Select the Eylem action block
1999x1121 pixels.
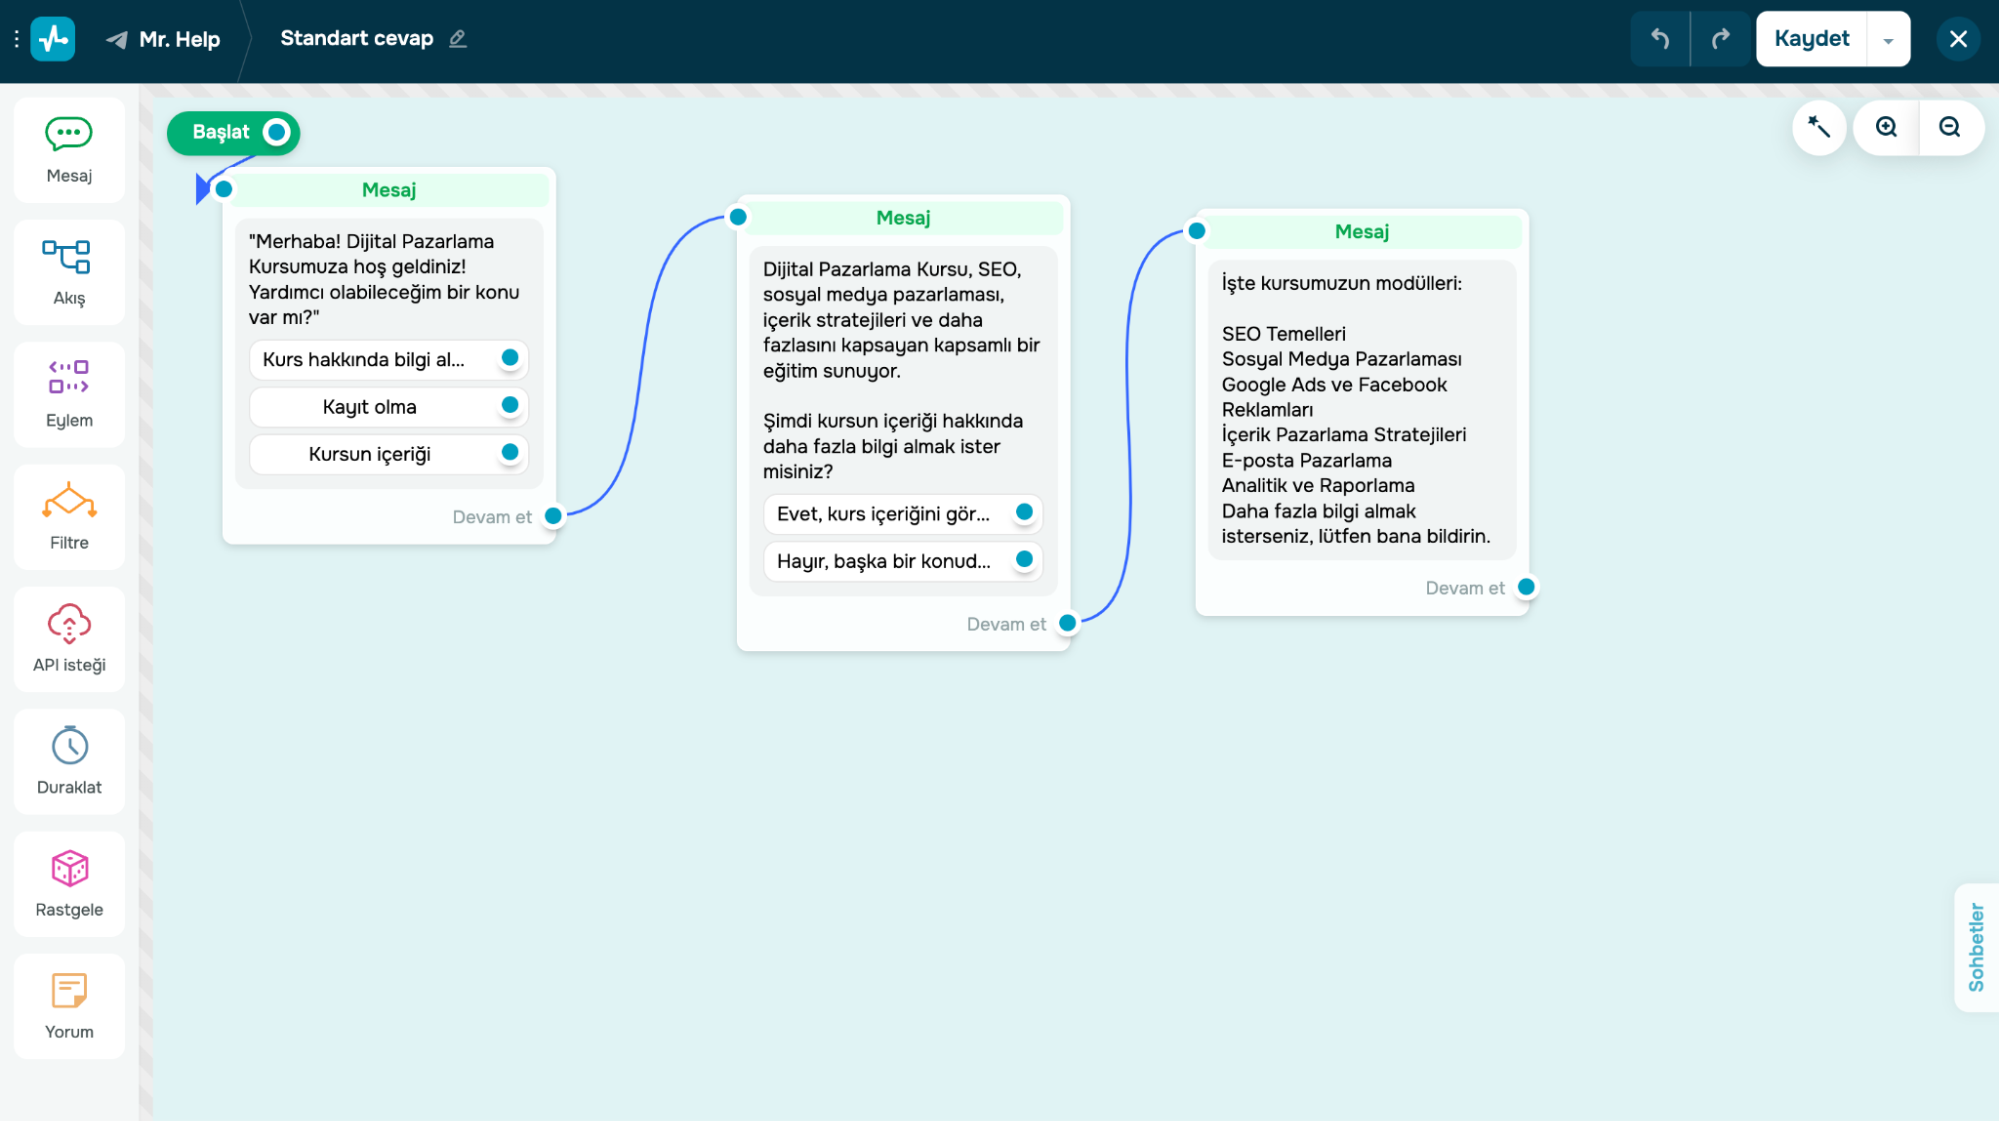69,394
